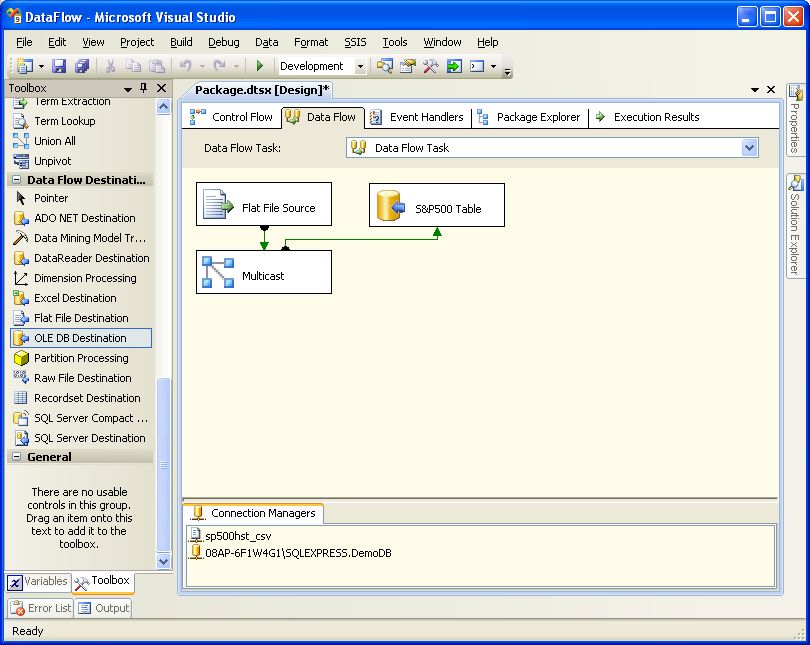Click the Copy toolbar icon
The image size is (810, 645).
click(133, 66)
